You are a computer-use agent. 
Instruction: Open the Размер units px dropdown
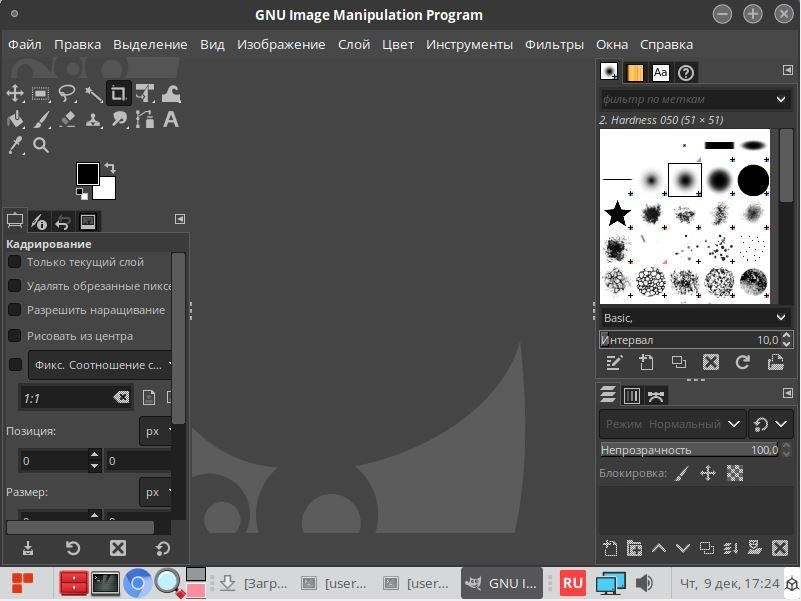[x=155, y=493]
